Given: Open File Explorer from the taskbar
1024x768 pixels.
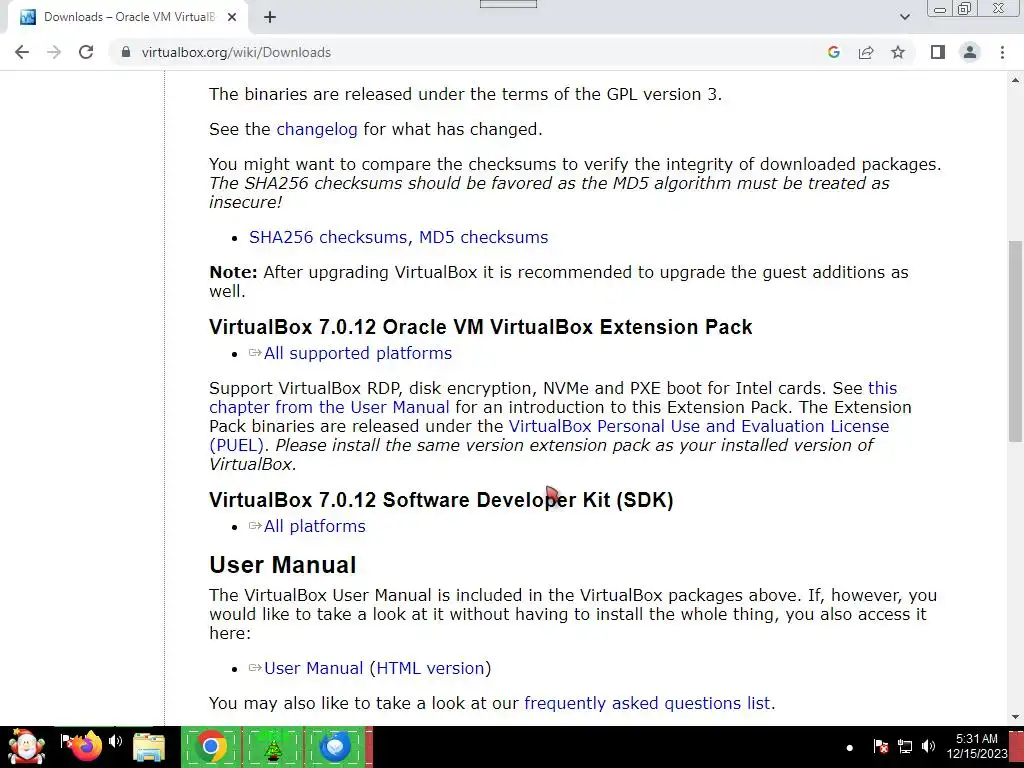Looking at the screenshot, I should coord(149,747).
